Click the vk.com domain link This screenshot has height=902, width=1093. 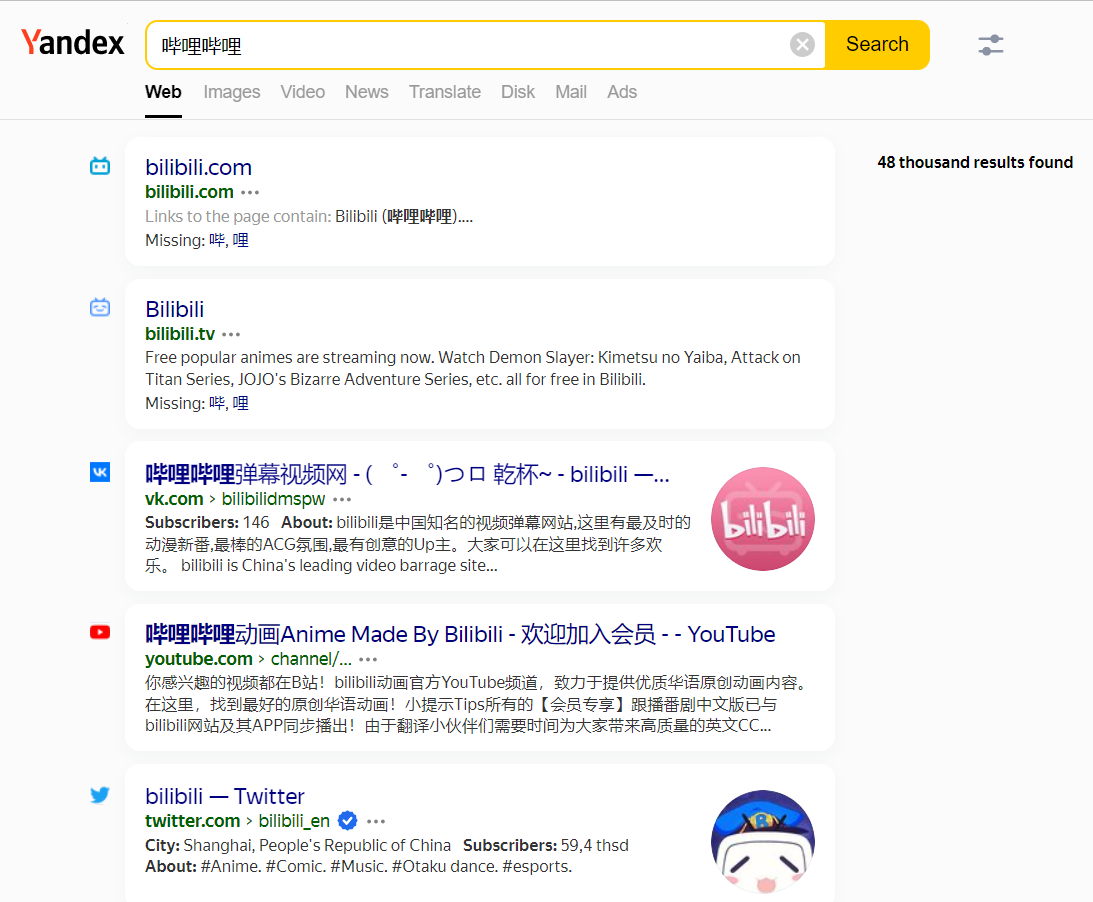coord(174,499)
